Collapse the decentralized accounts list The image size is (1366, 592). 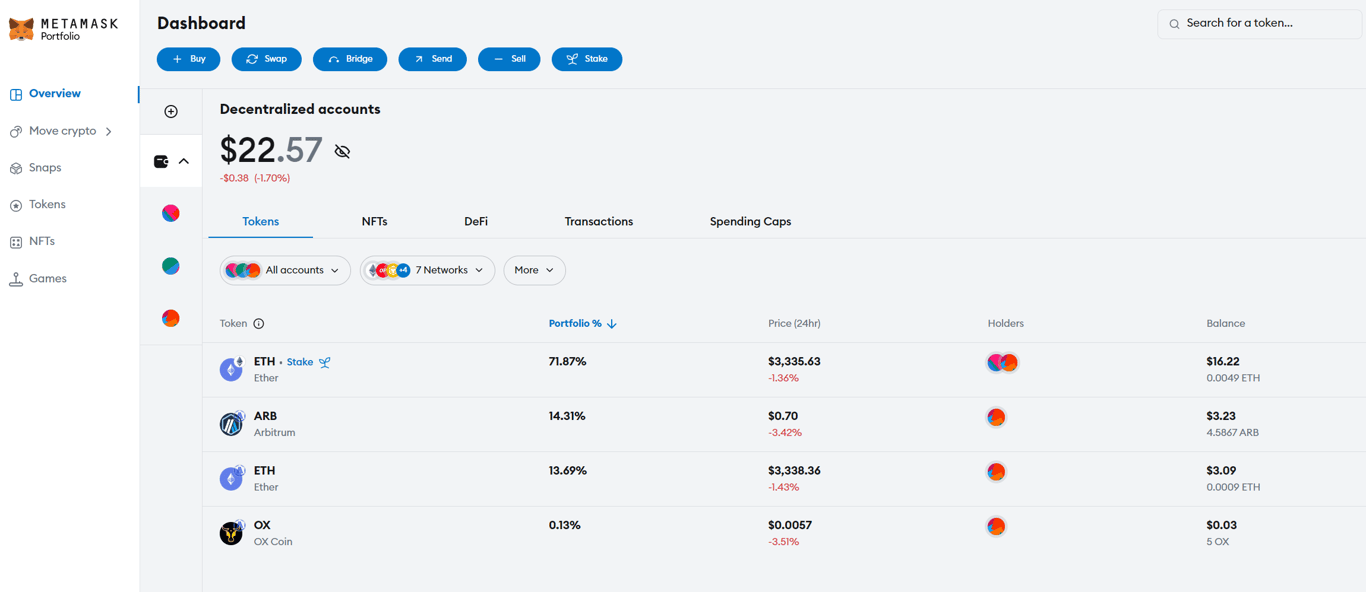point(183,160)
